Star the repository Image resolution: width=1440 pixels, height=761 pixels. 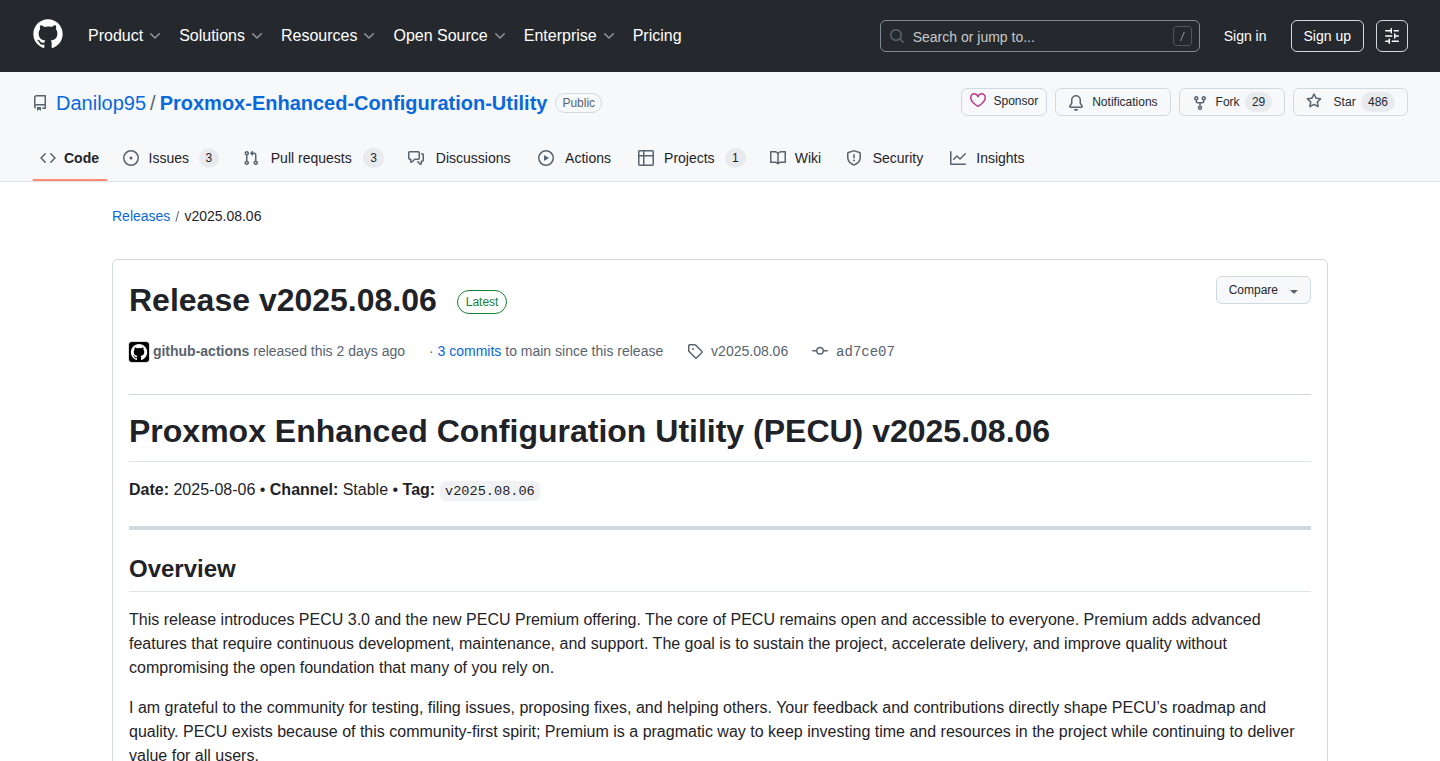[1350, 102]
